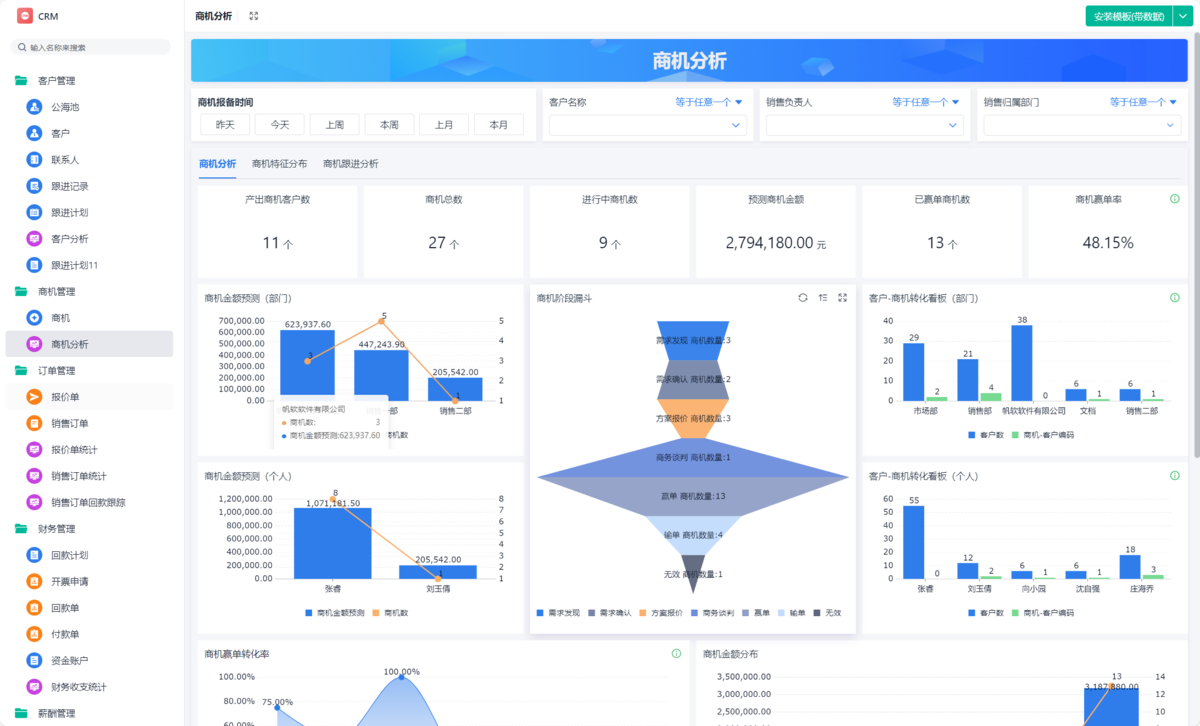Click the info icon on 商机赢单转化率 chart
This screenshot has height=726, width=1200.
pos(676,654)
